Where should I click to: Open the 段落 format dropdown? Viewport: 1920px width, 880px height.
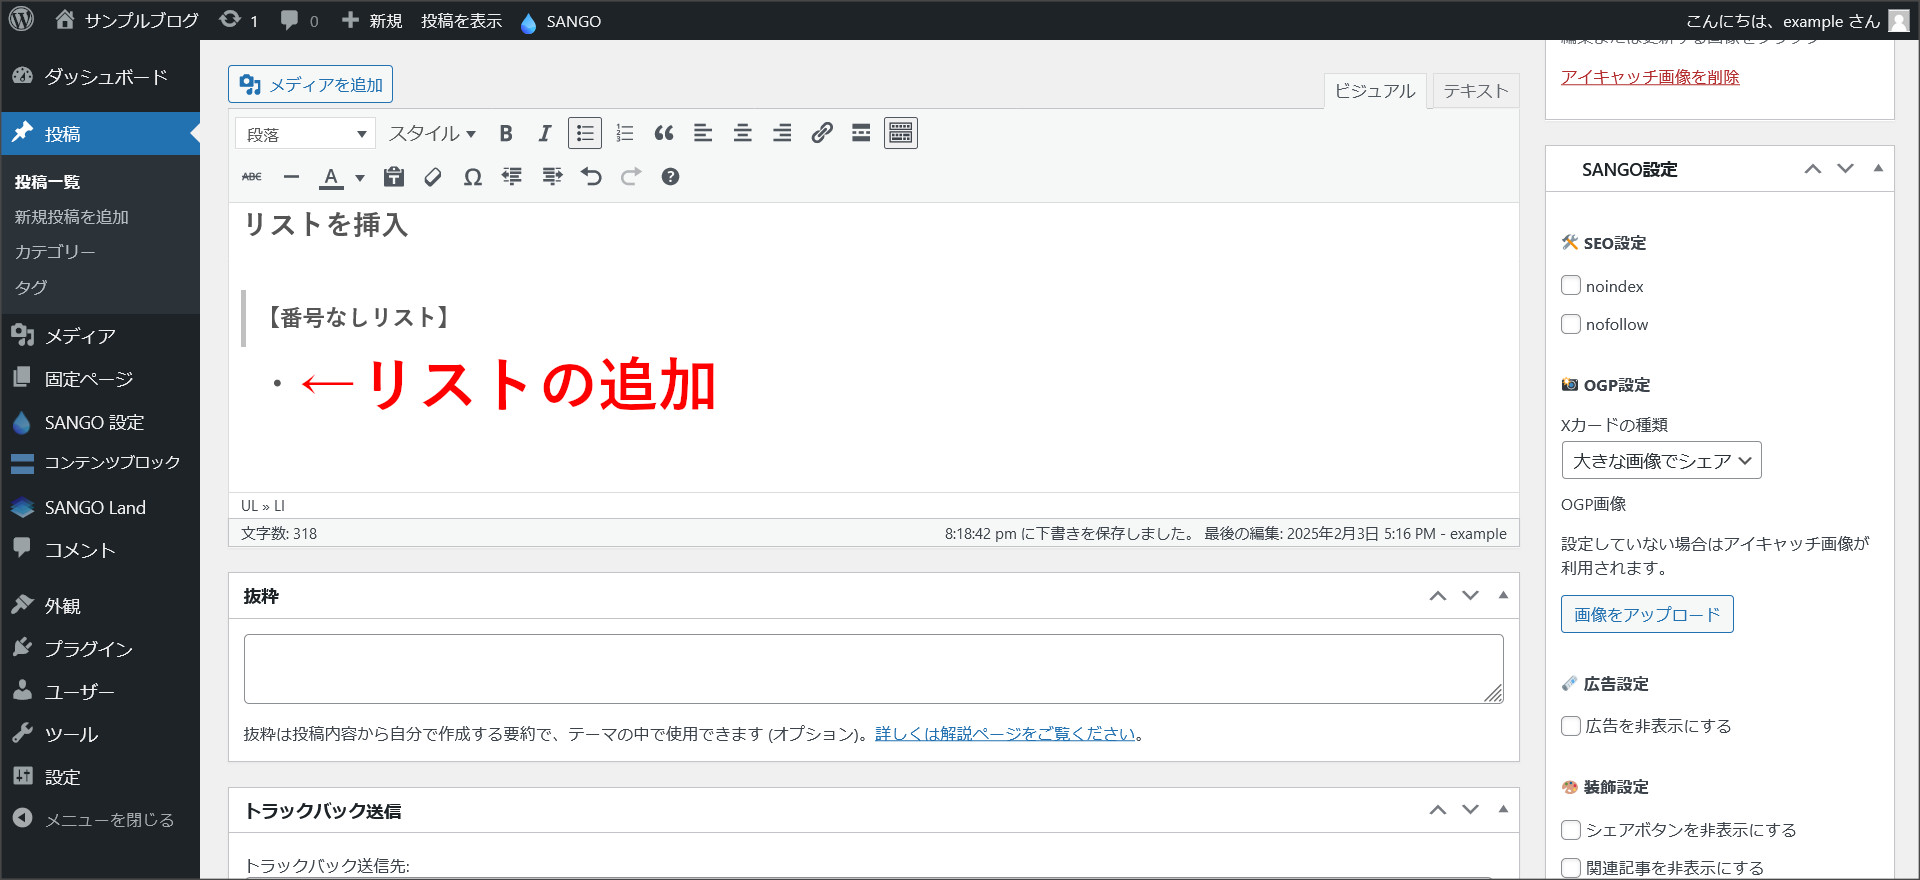pyautogui.click(x=306, y=134)
